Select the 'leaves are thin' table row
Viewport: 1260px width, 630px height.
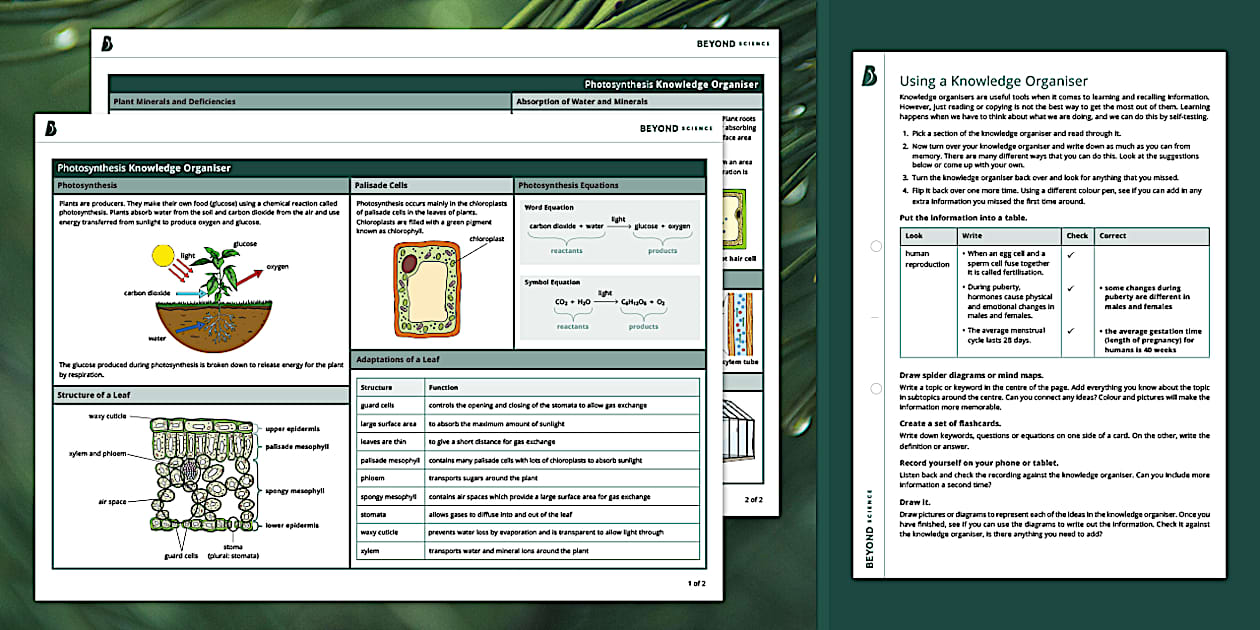click(528, 441)
